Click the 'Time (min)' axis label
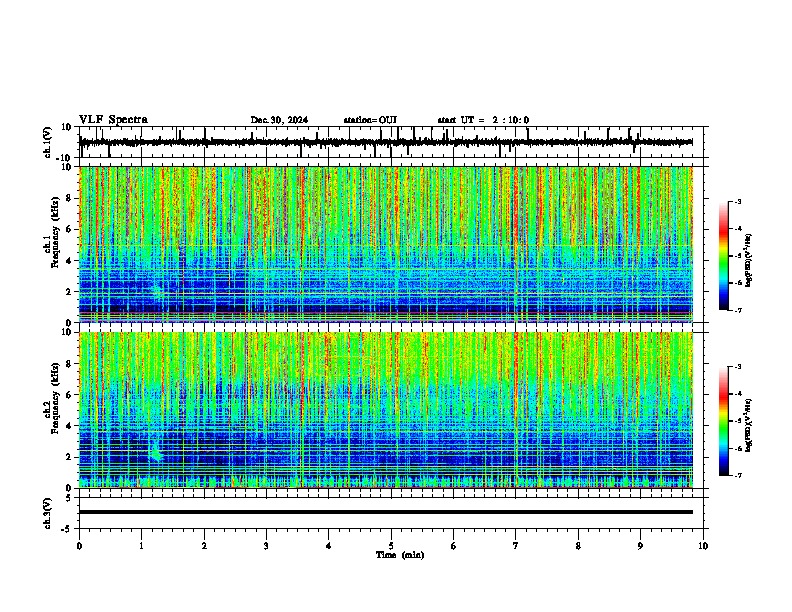 click(x=400, y=555)
